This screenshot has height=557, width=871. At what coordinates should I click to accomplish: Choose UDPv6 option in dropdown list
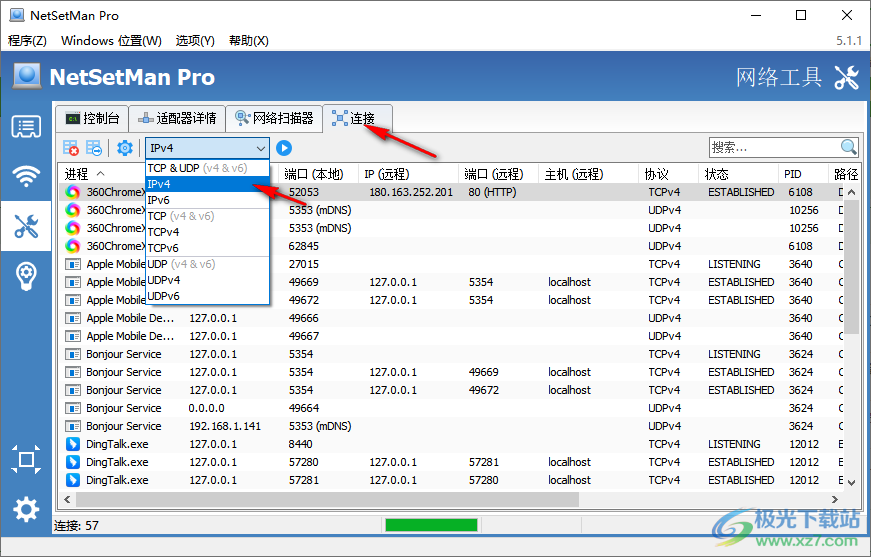[207, 297]
